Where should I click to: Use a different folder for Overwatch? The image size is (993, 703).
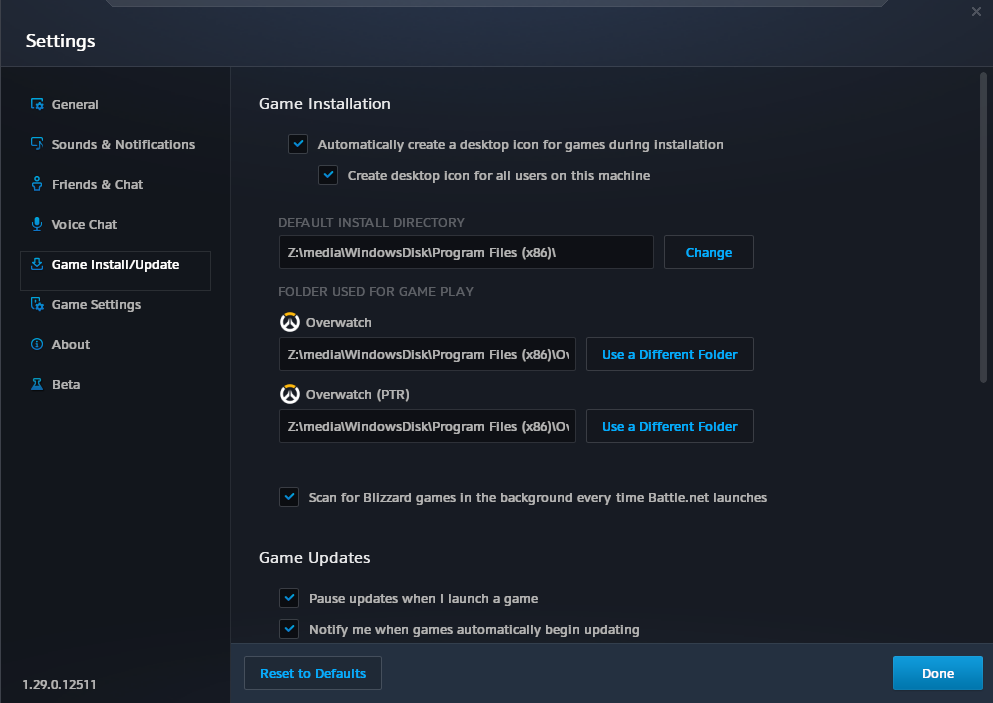point(669,354)
